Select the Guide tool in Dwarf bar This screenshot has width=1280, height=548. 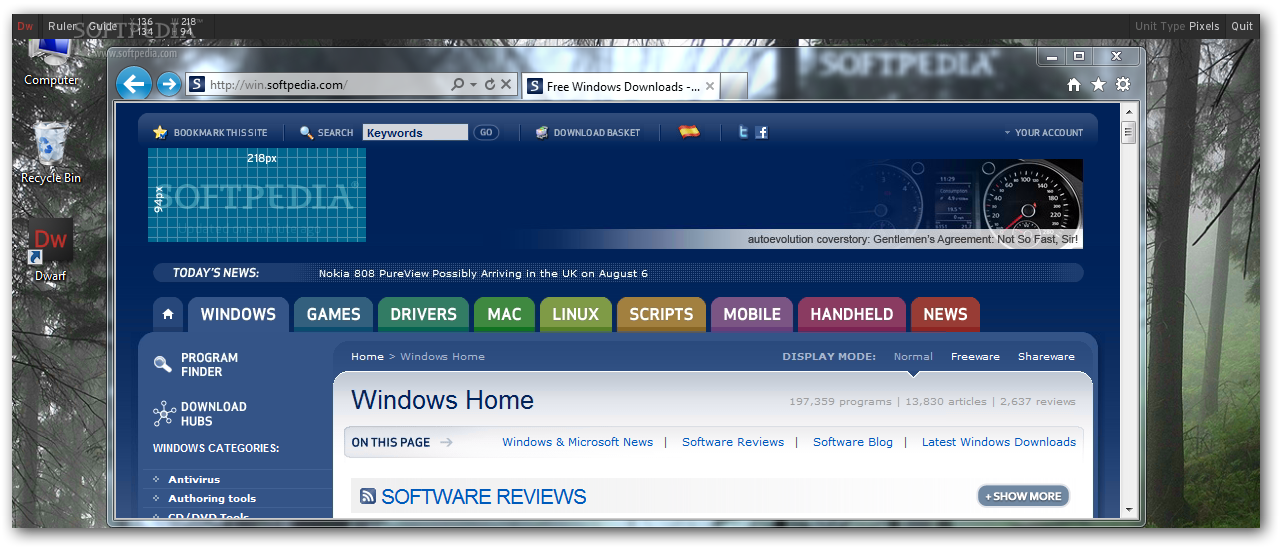(x=102, y=26)
